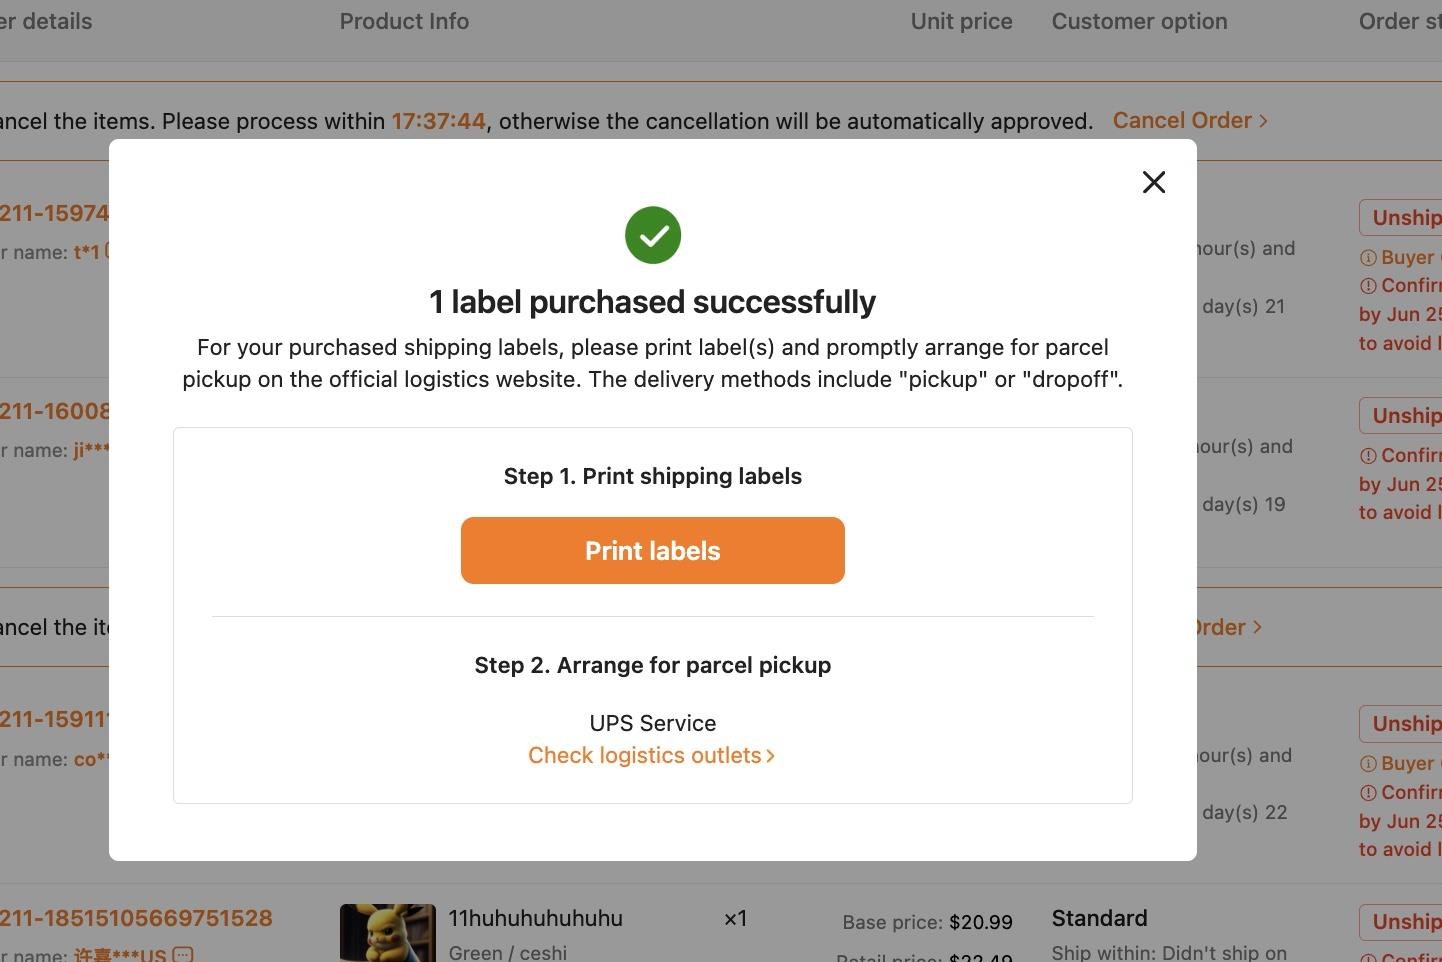Click the Cancel Order link at top
The width and height of the screenshot is (1442, 962).
[1182, 120]
